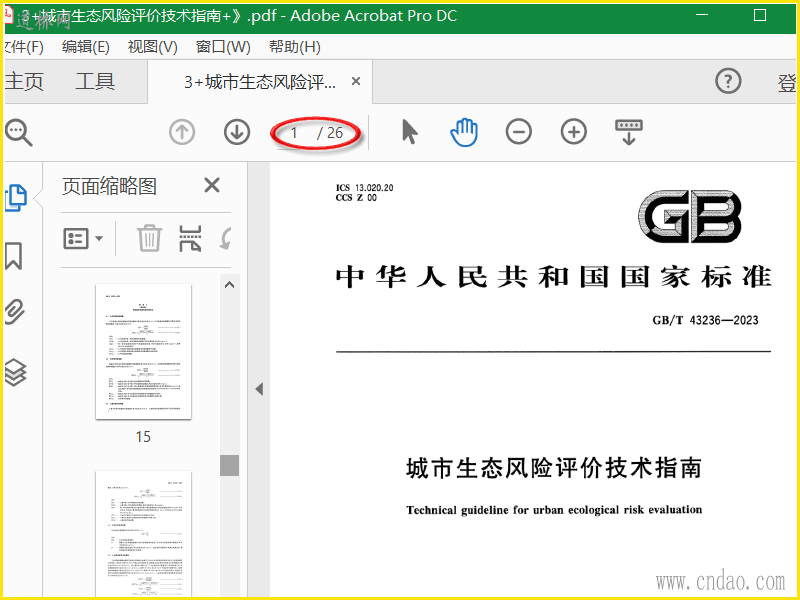Click the English title Technical guideline text
The width and height of the screenshot is (800, 600).
[554, 510]
